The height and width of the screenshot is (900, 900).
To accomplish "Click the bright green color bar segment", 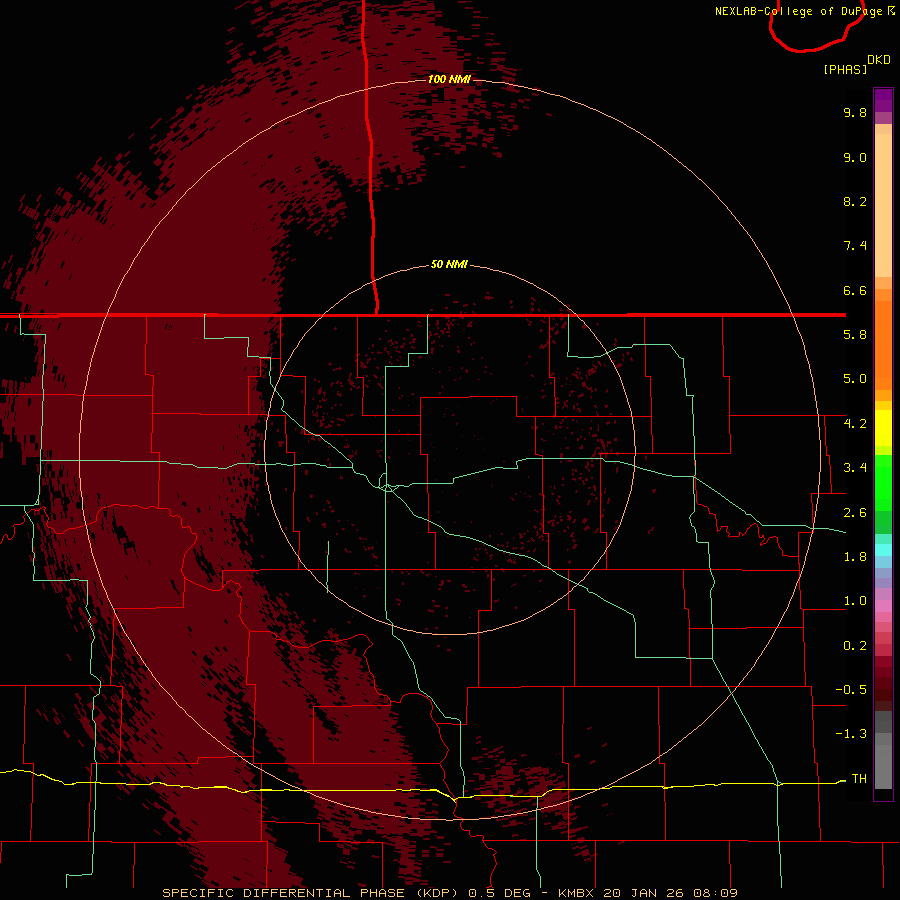I will coord(883,483).
